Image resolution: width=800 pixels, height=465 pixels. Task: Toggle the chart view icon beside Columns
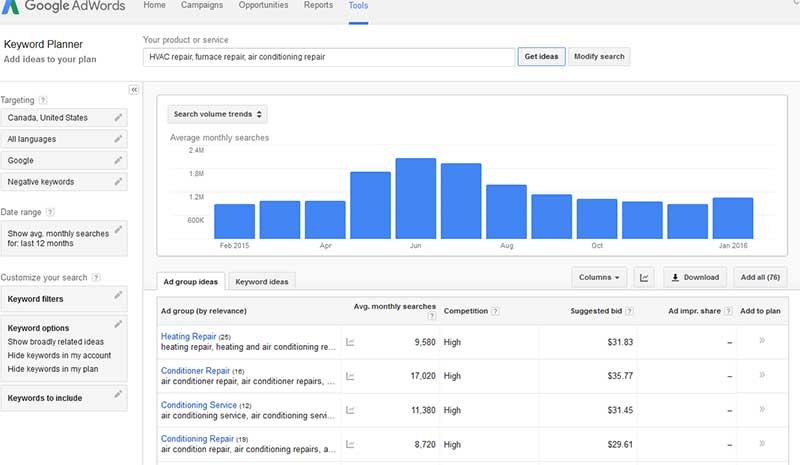644,278
